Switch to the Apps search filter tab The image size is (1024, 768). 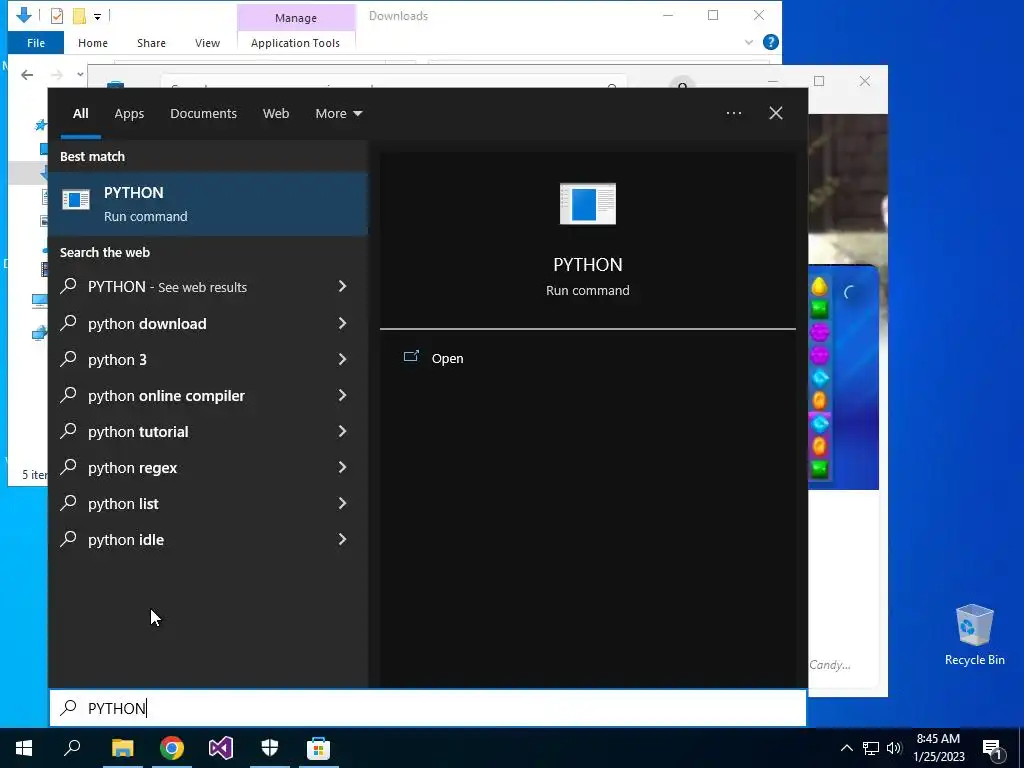coord(129,114)
